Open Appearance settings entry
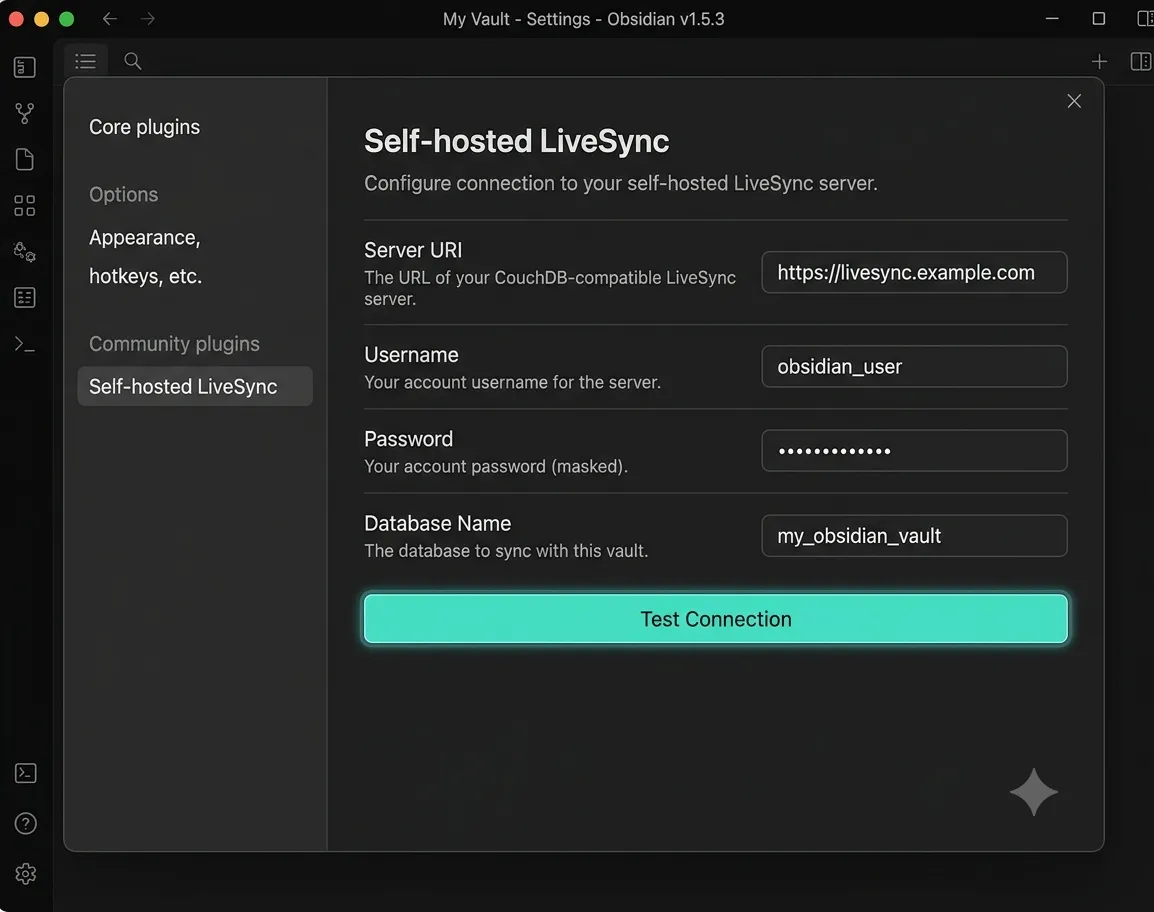 pos(144,238)
